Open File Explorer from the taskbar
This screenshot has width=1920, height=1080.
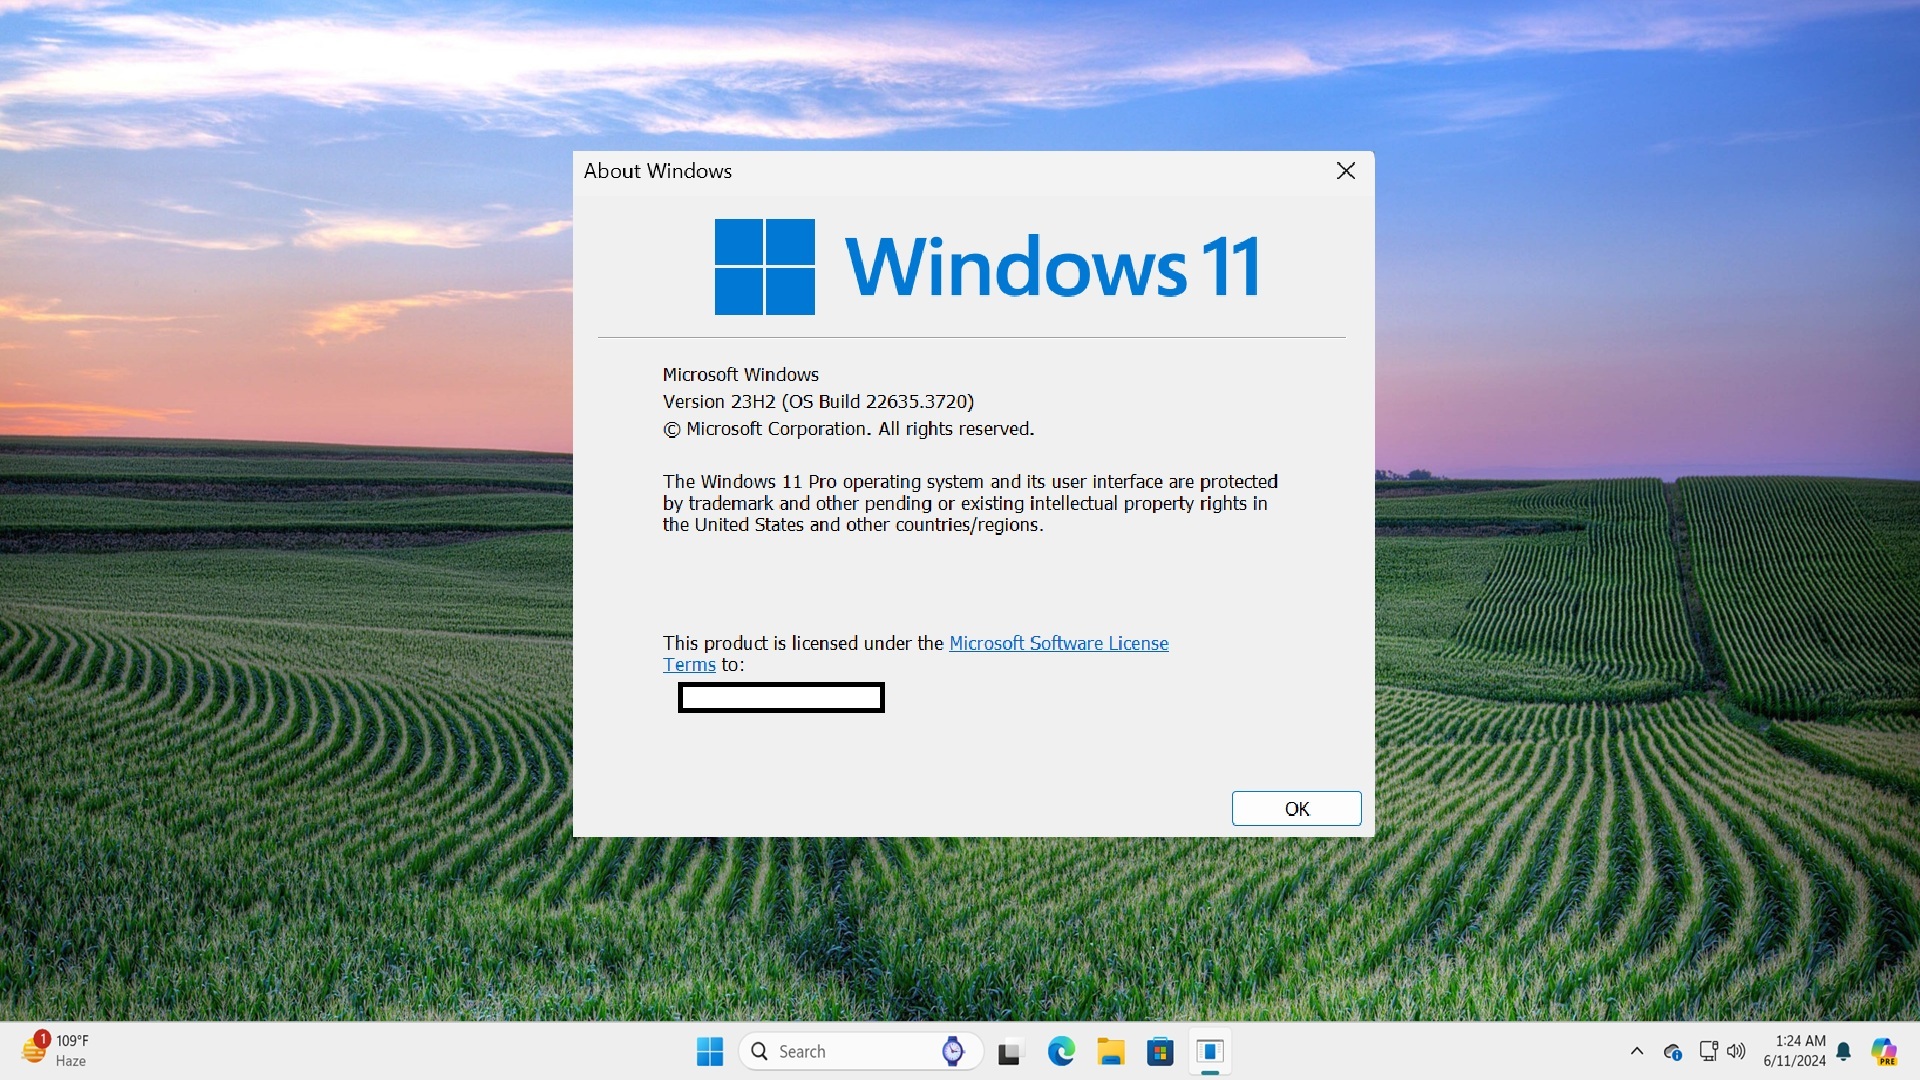tap(1110, 1051)
